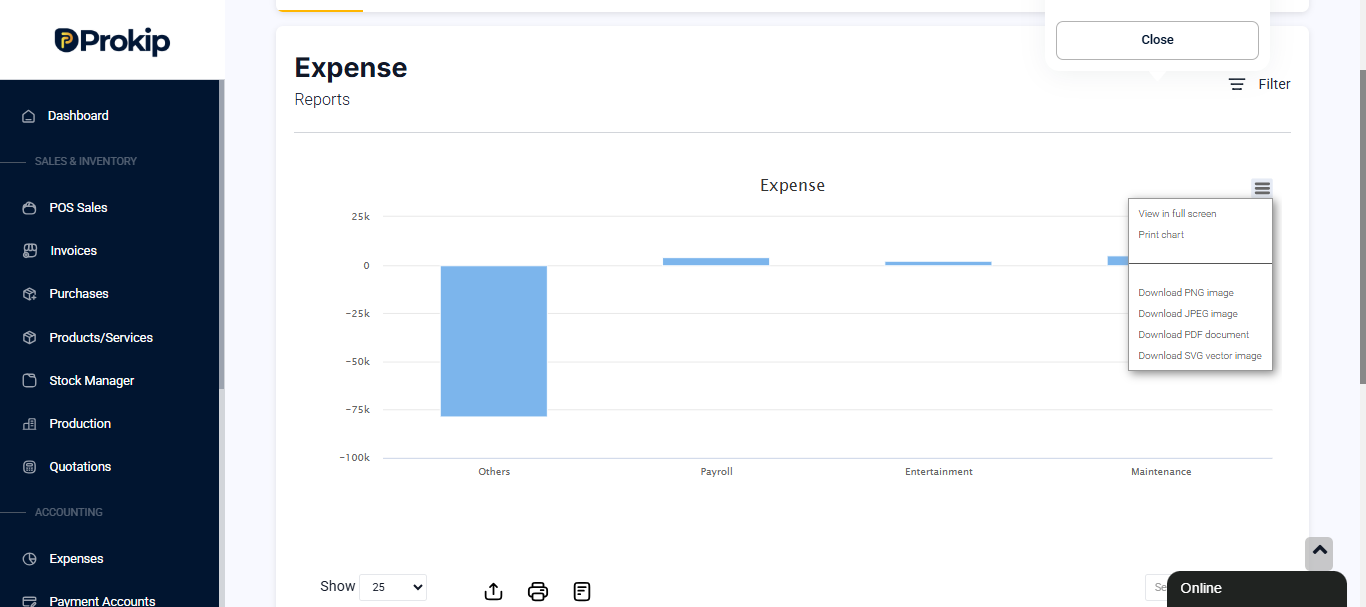
Task: Open the Online chat widget
Action: [x=1257, y=589]
